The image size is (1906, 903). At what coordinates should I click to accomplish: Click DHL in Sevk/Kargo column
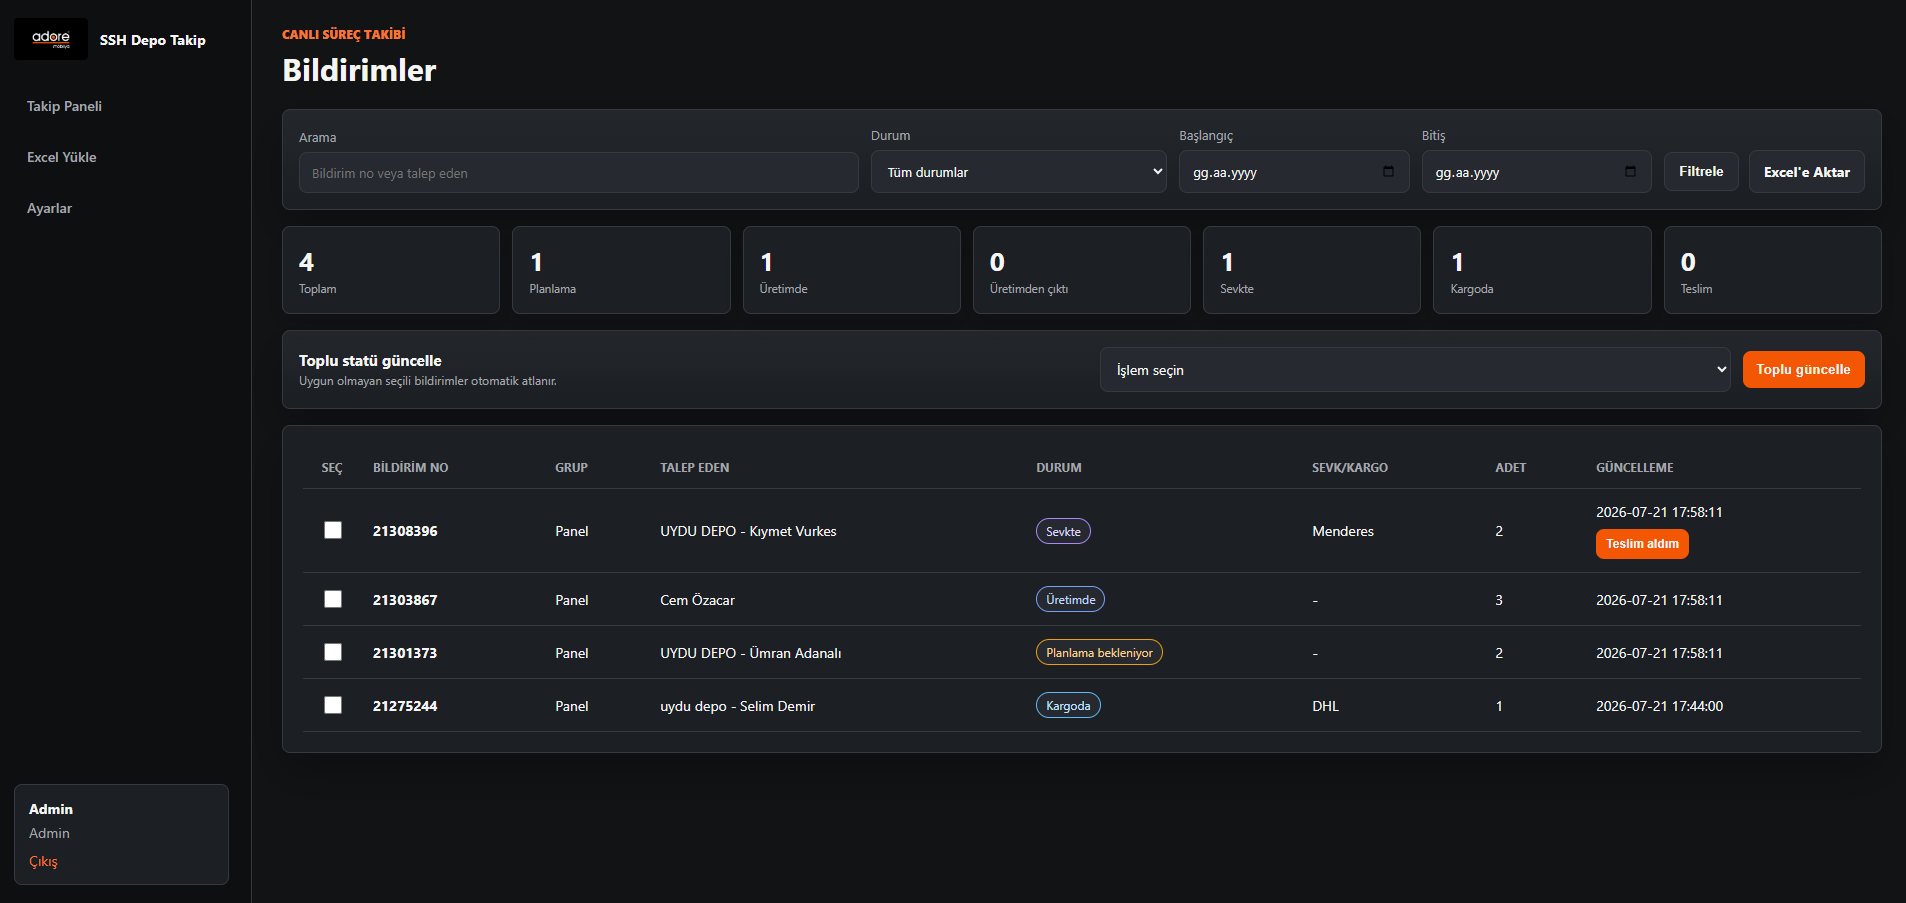(x=1325, y=706)
